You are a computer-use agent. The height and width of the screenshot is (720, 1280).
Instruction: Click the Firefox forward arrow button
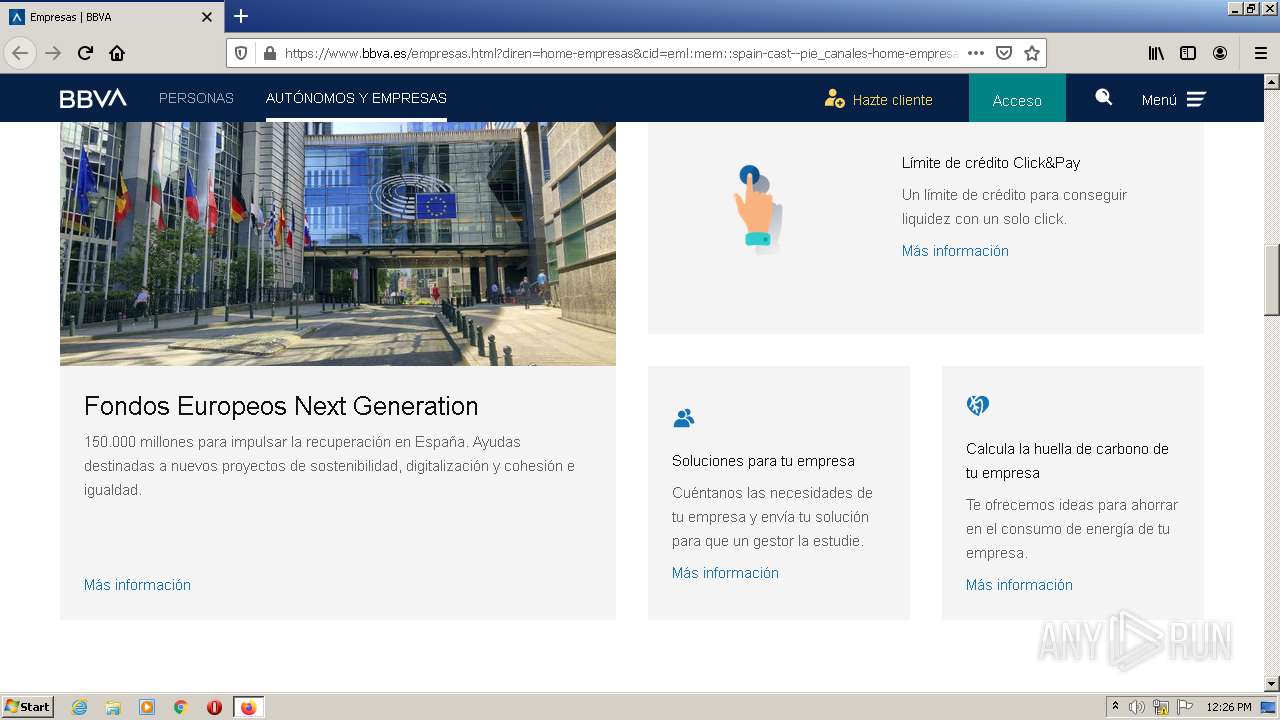[x=53, y=53]
